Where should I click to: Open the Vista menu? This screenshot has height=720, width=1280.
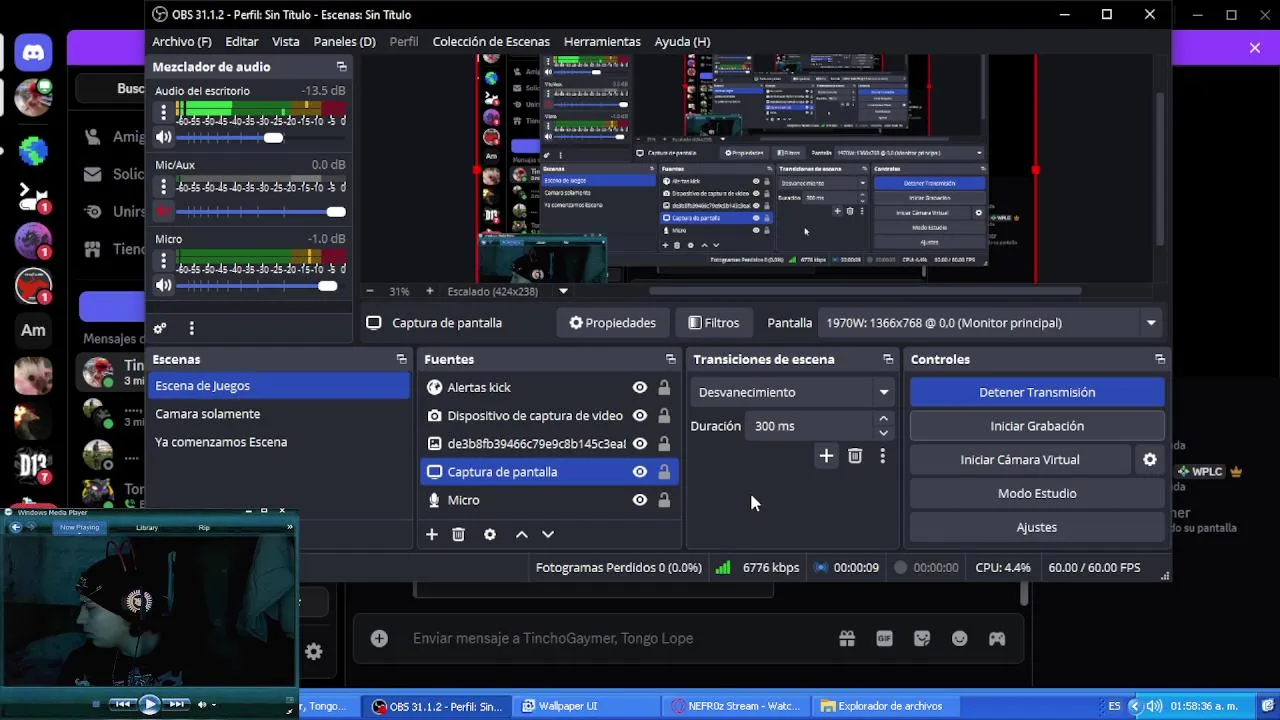pos(286,42)
